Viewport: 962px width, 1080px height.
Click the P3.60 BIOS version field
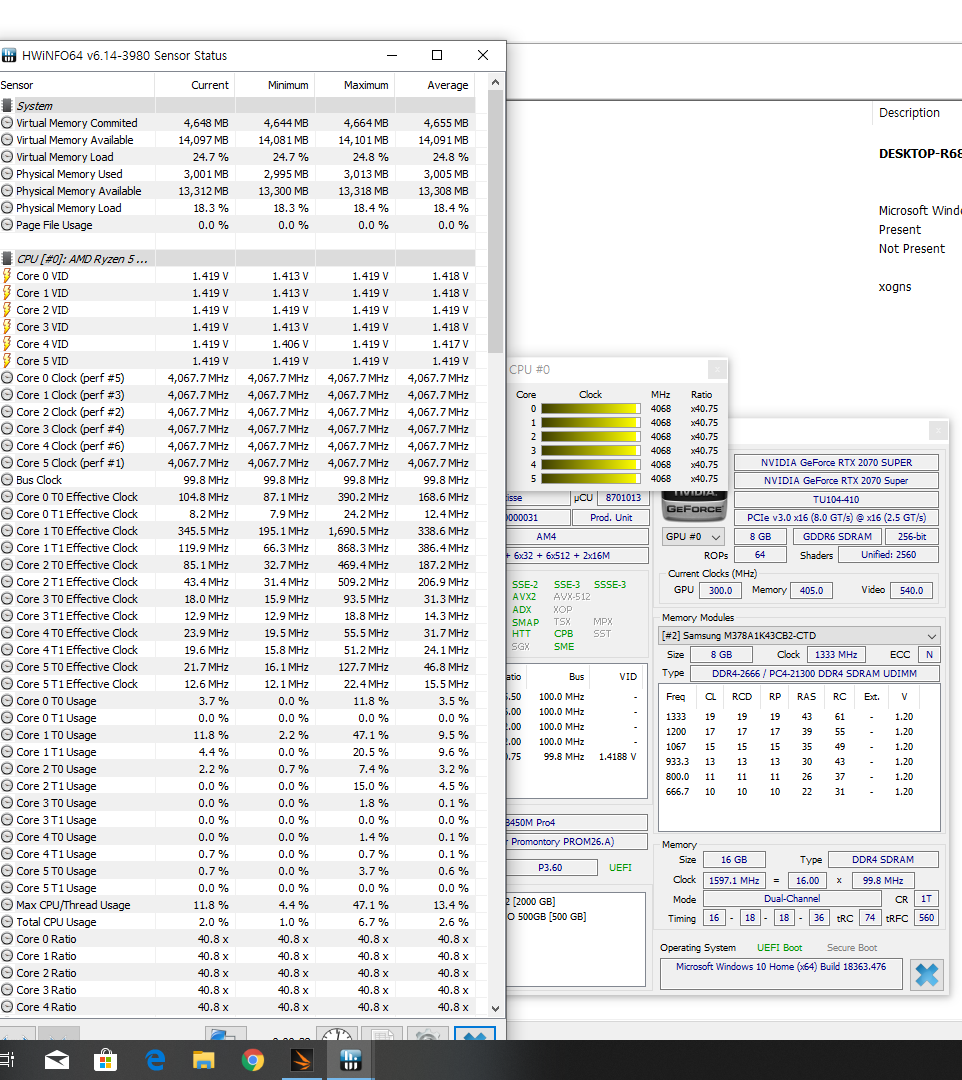tap(551, 868)
